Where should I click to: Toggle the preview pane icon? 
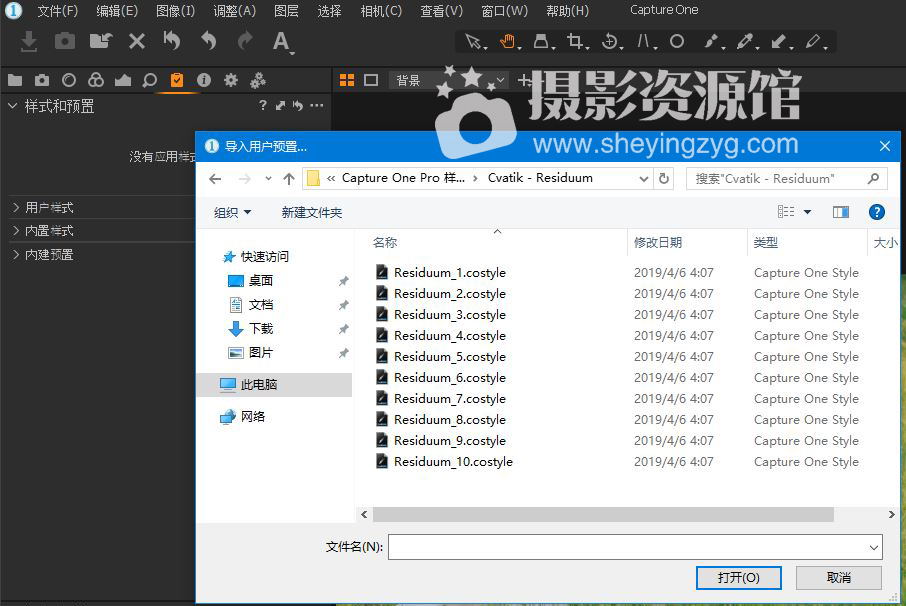[x=841, y=212]
